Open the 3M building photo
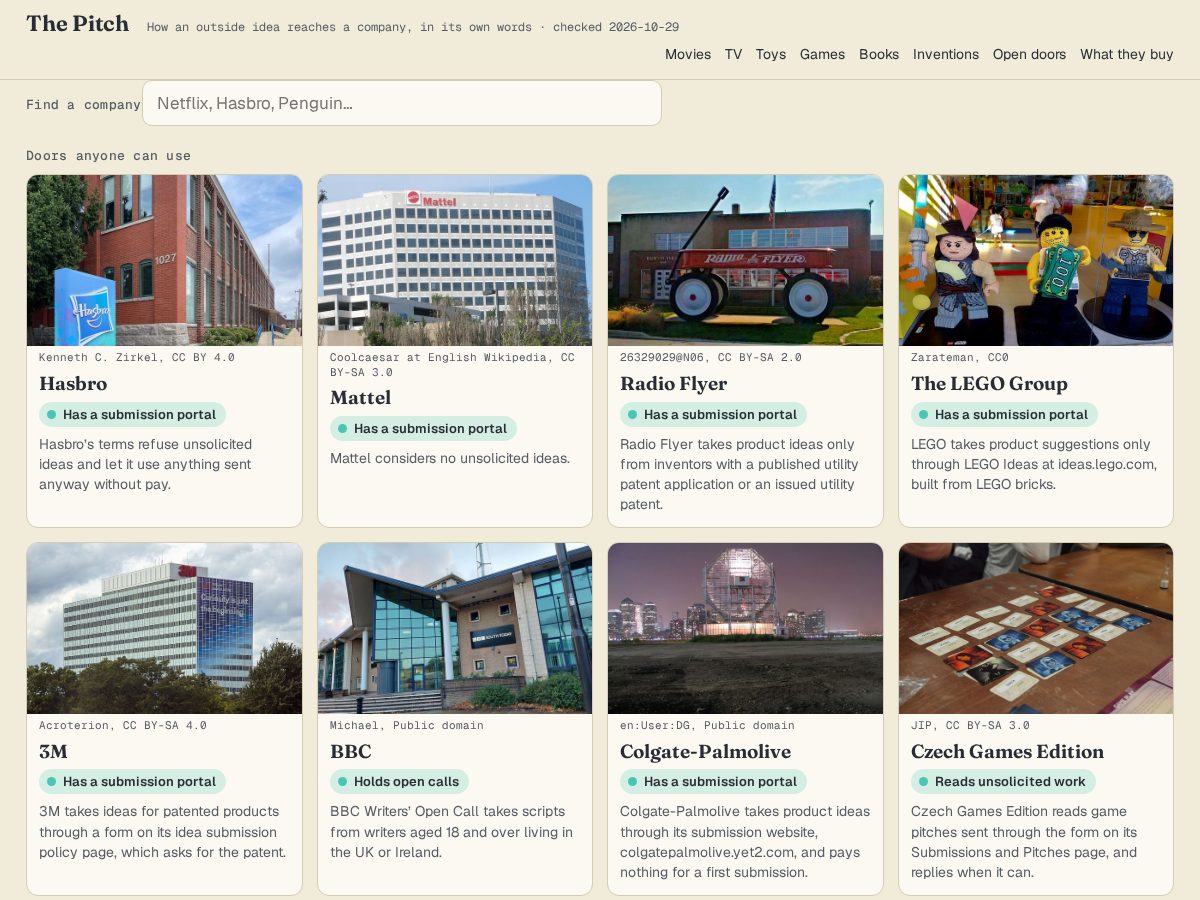The height and width of the screenshot is (900, 1200). point(164,628)
